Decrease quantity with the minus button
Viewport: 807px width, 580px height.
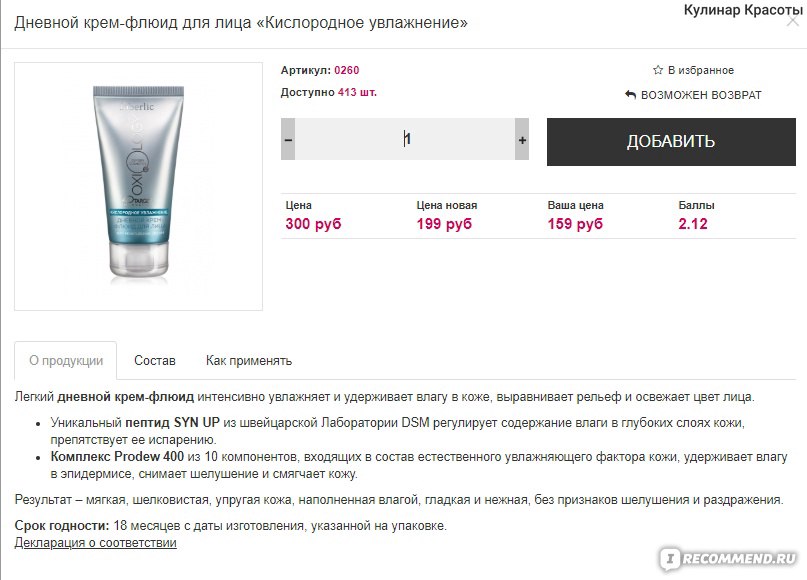click(288, 139)
